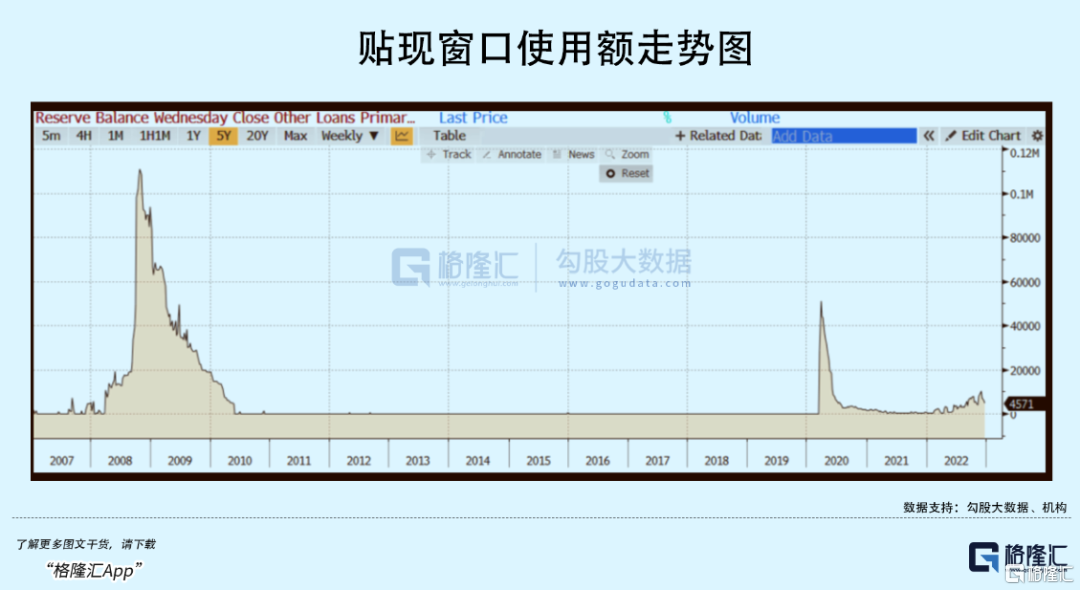Click the 4571 last value marker

click(x=1022, y=404)
